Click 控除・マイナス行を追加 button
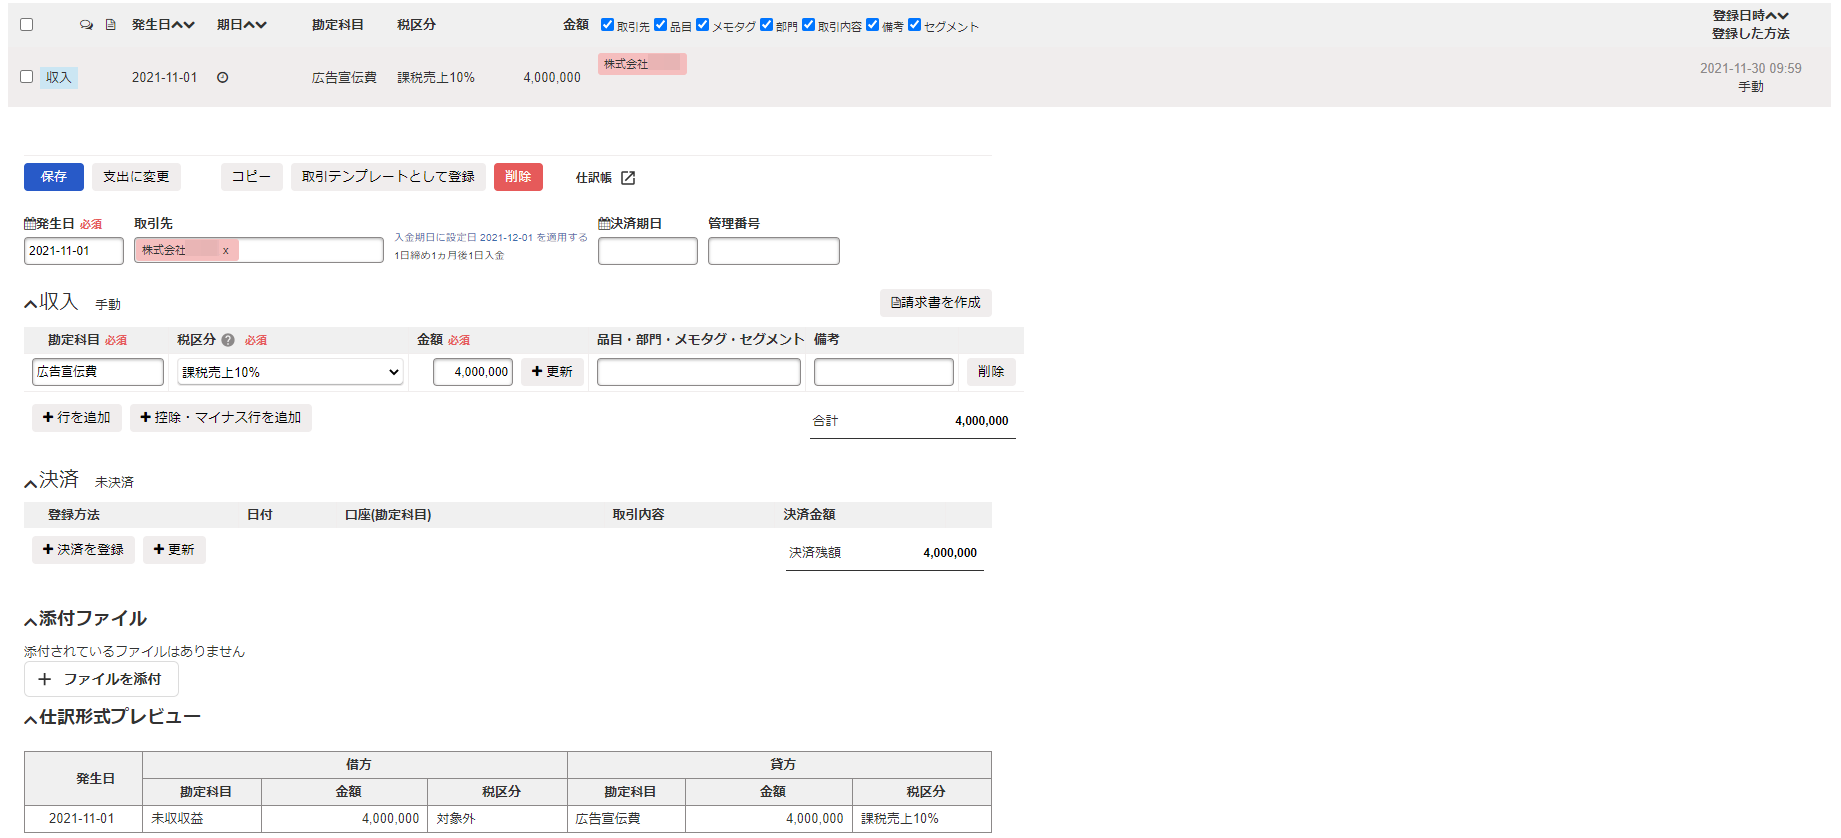Viewport: 1841px width, 838px height. [x=221, y=418]
